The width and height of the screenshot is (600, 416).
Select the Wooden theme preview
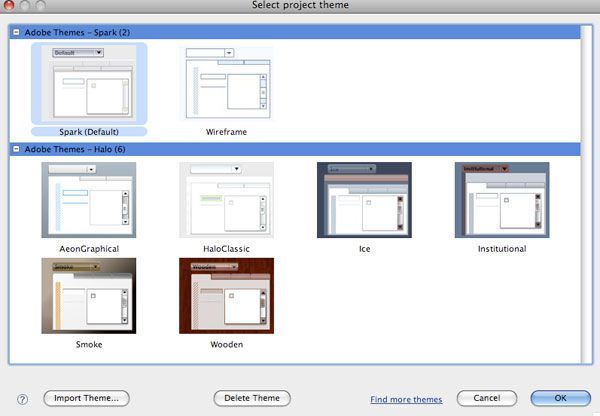click(227, 297)
